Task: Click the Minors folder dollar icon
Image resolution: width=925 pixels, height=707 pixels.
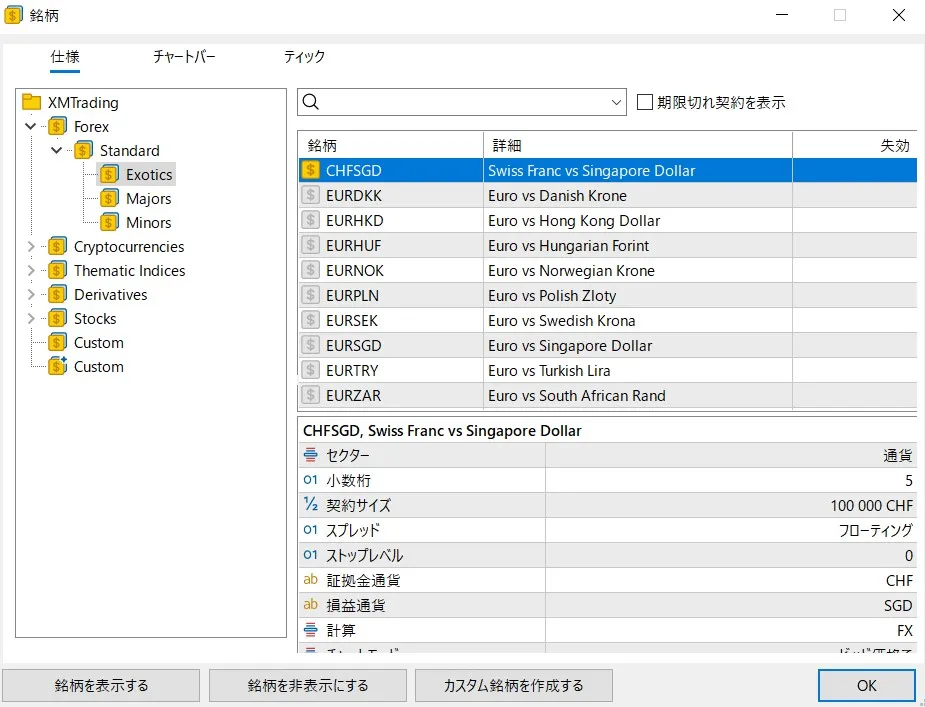Action: 109,223
